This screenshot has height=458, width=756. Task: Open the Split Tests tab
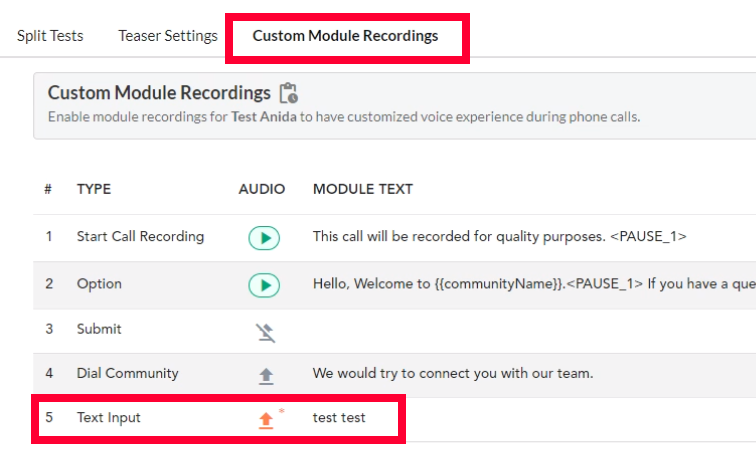tap(50, 36)
